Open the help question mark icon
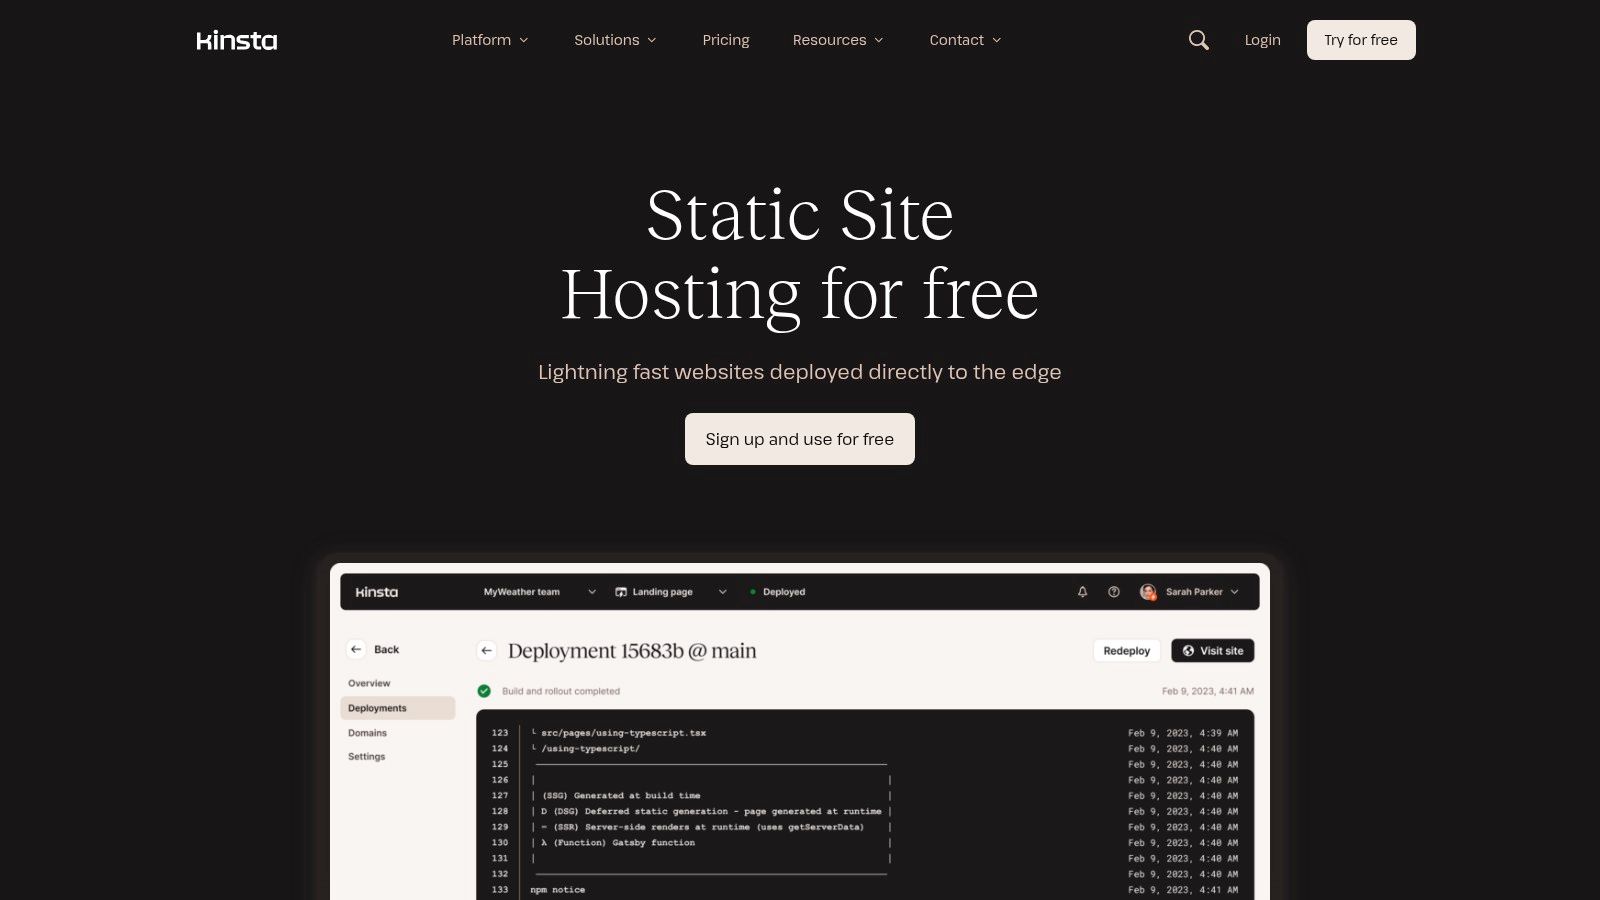 [1113, 591]
